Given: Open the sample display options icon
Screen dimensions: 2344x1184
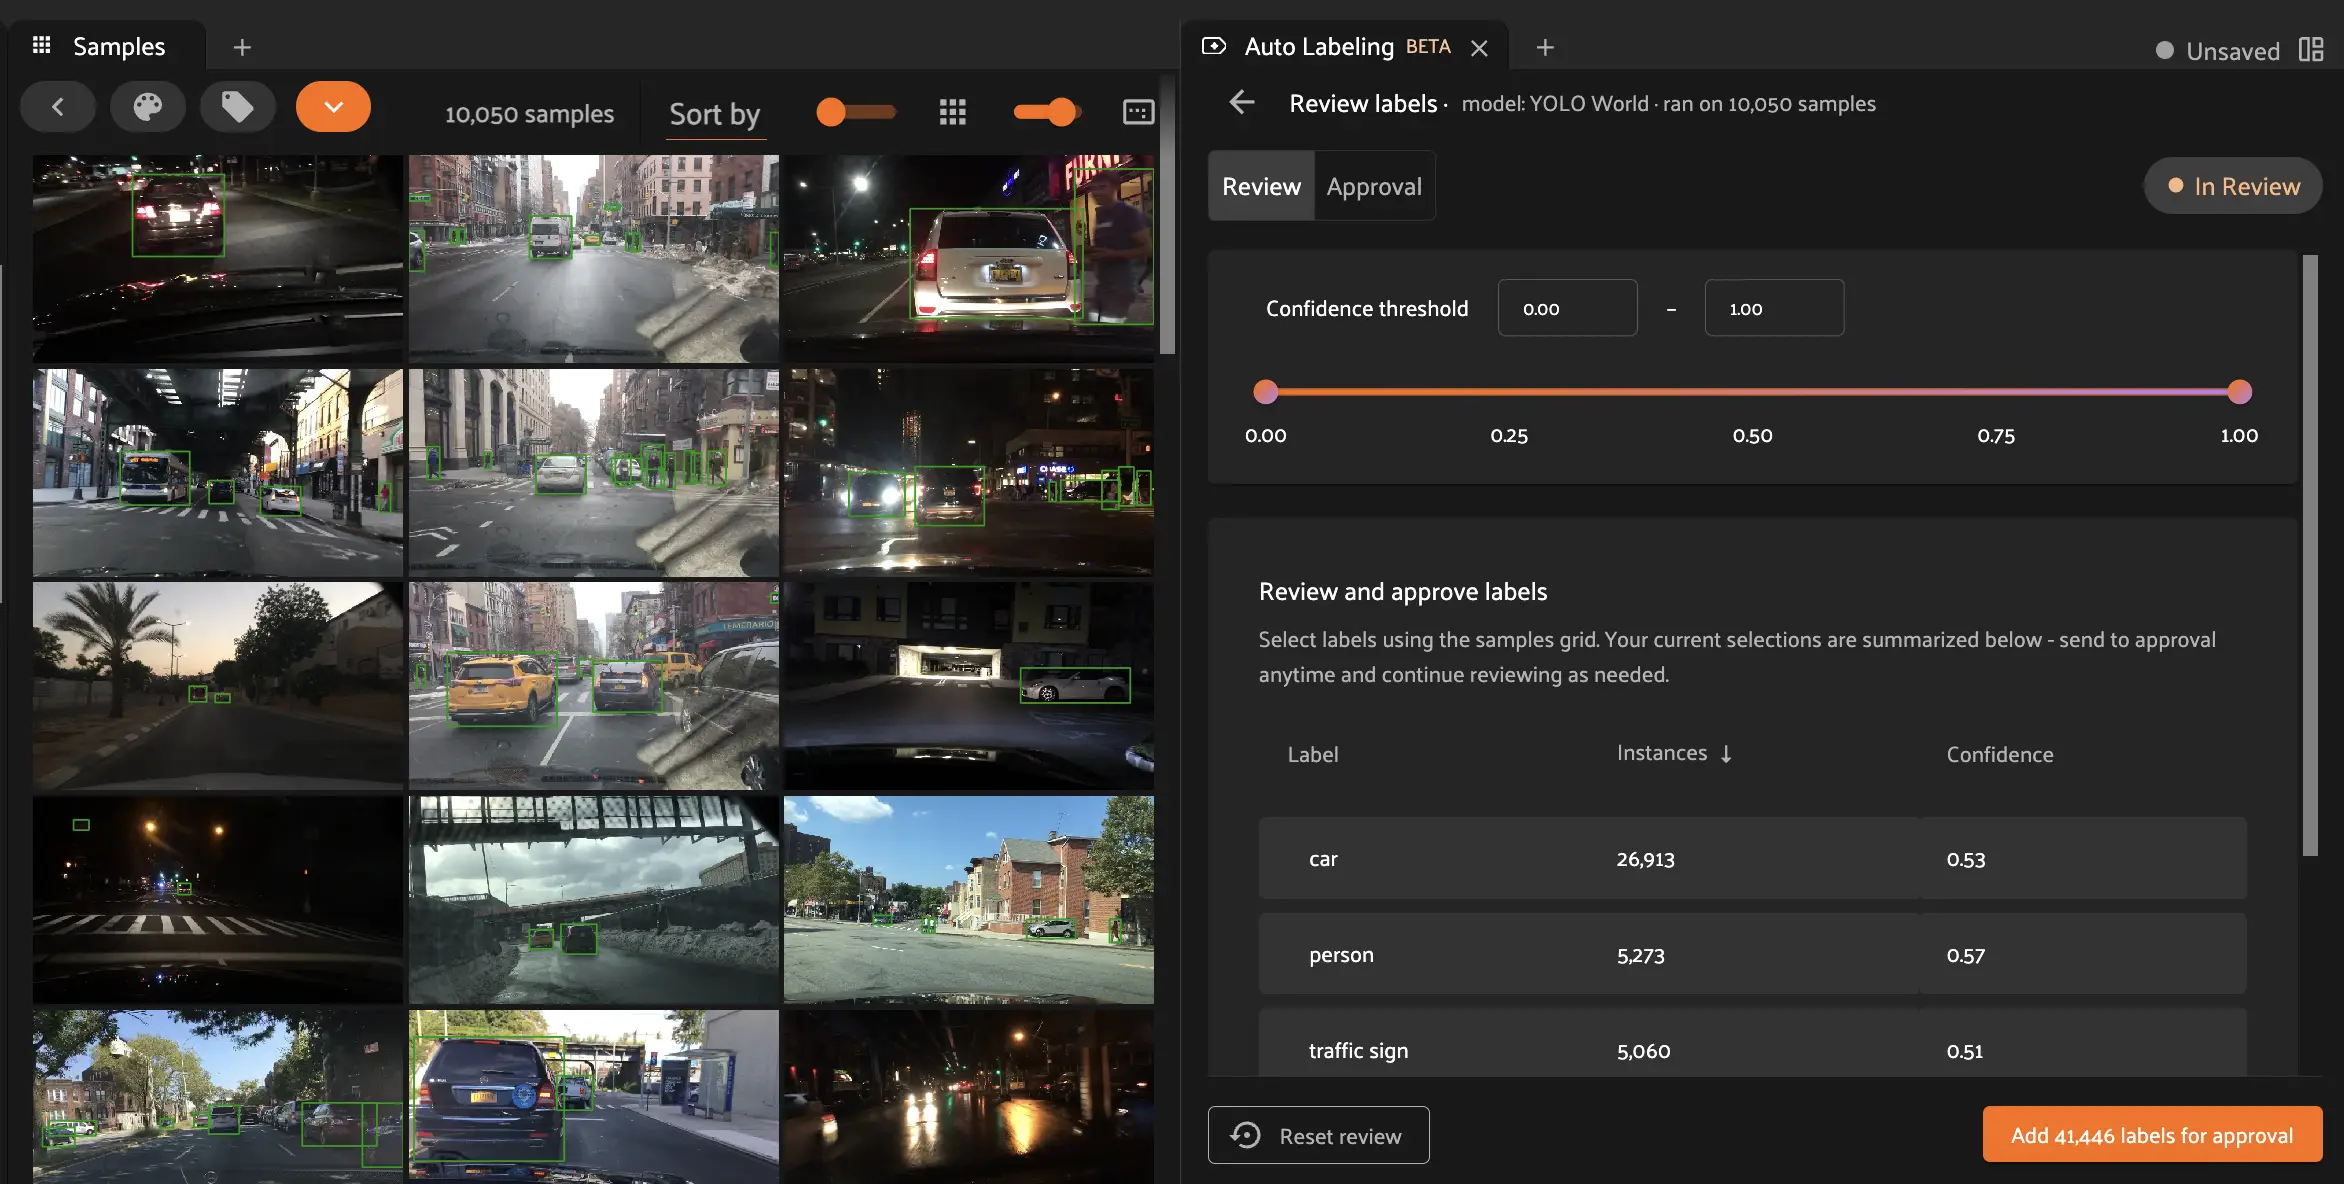Looking at the screenshot, I should tap(1138, 112).
